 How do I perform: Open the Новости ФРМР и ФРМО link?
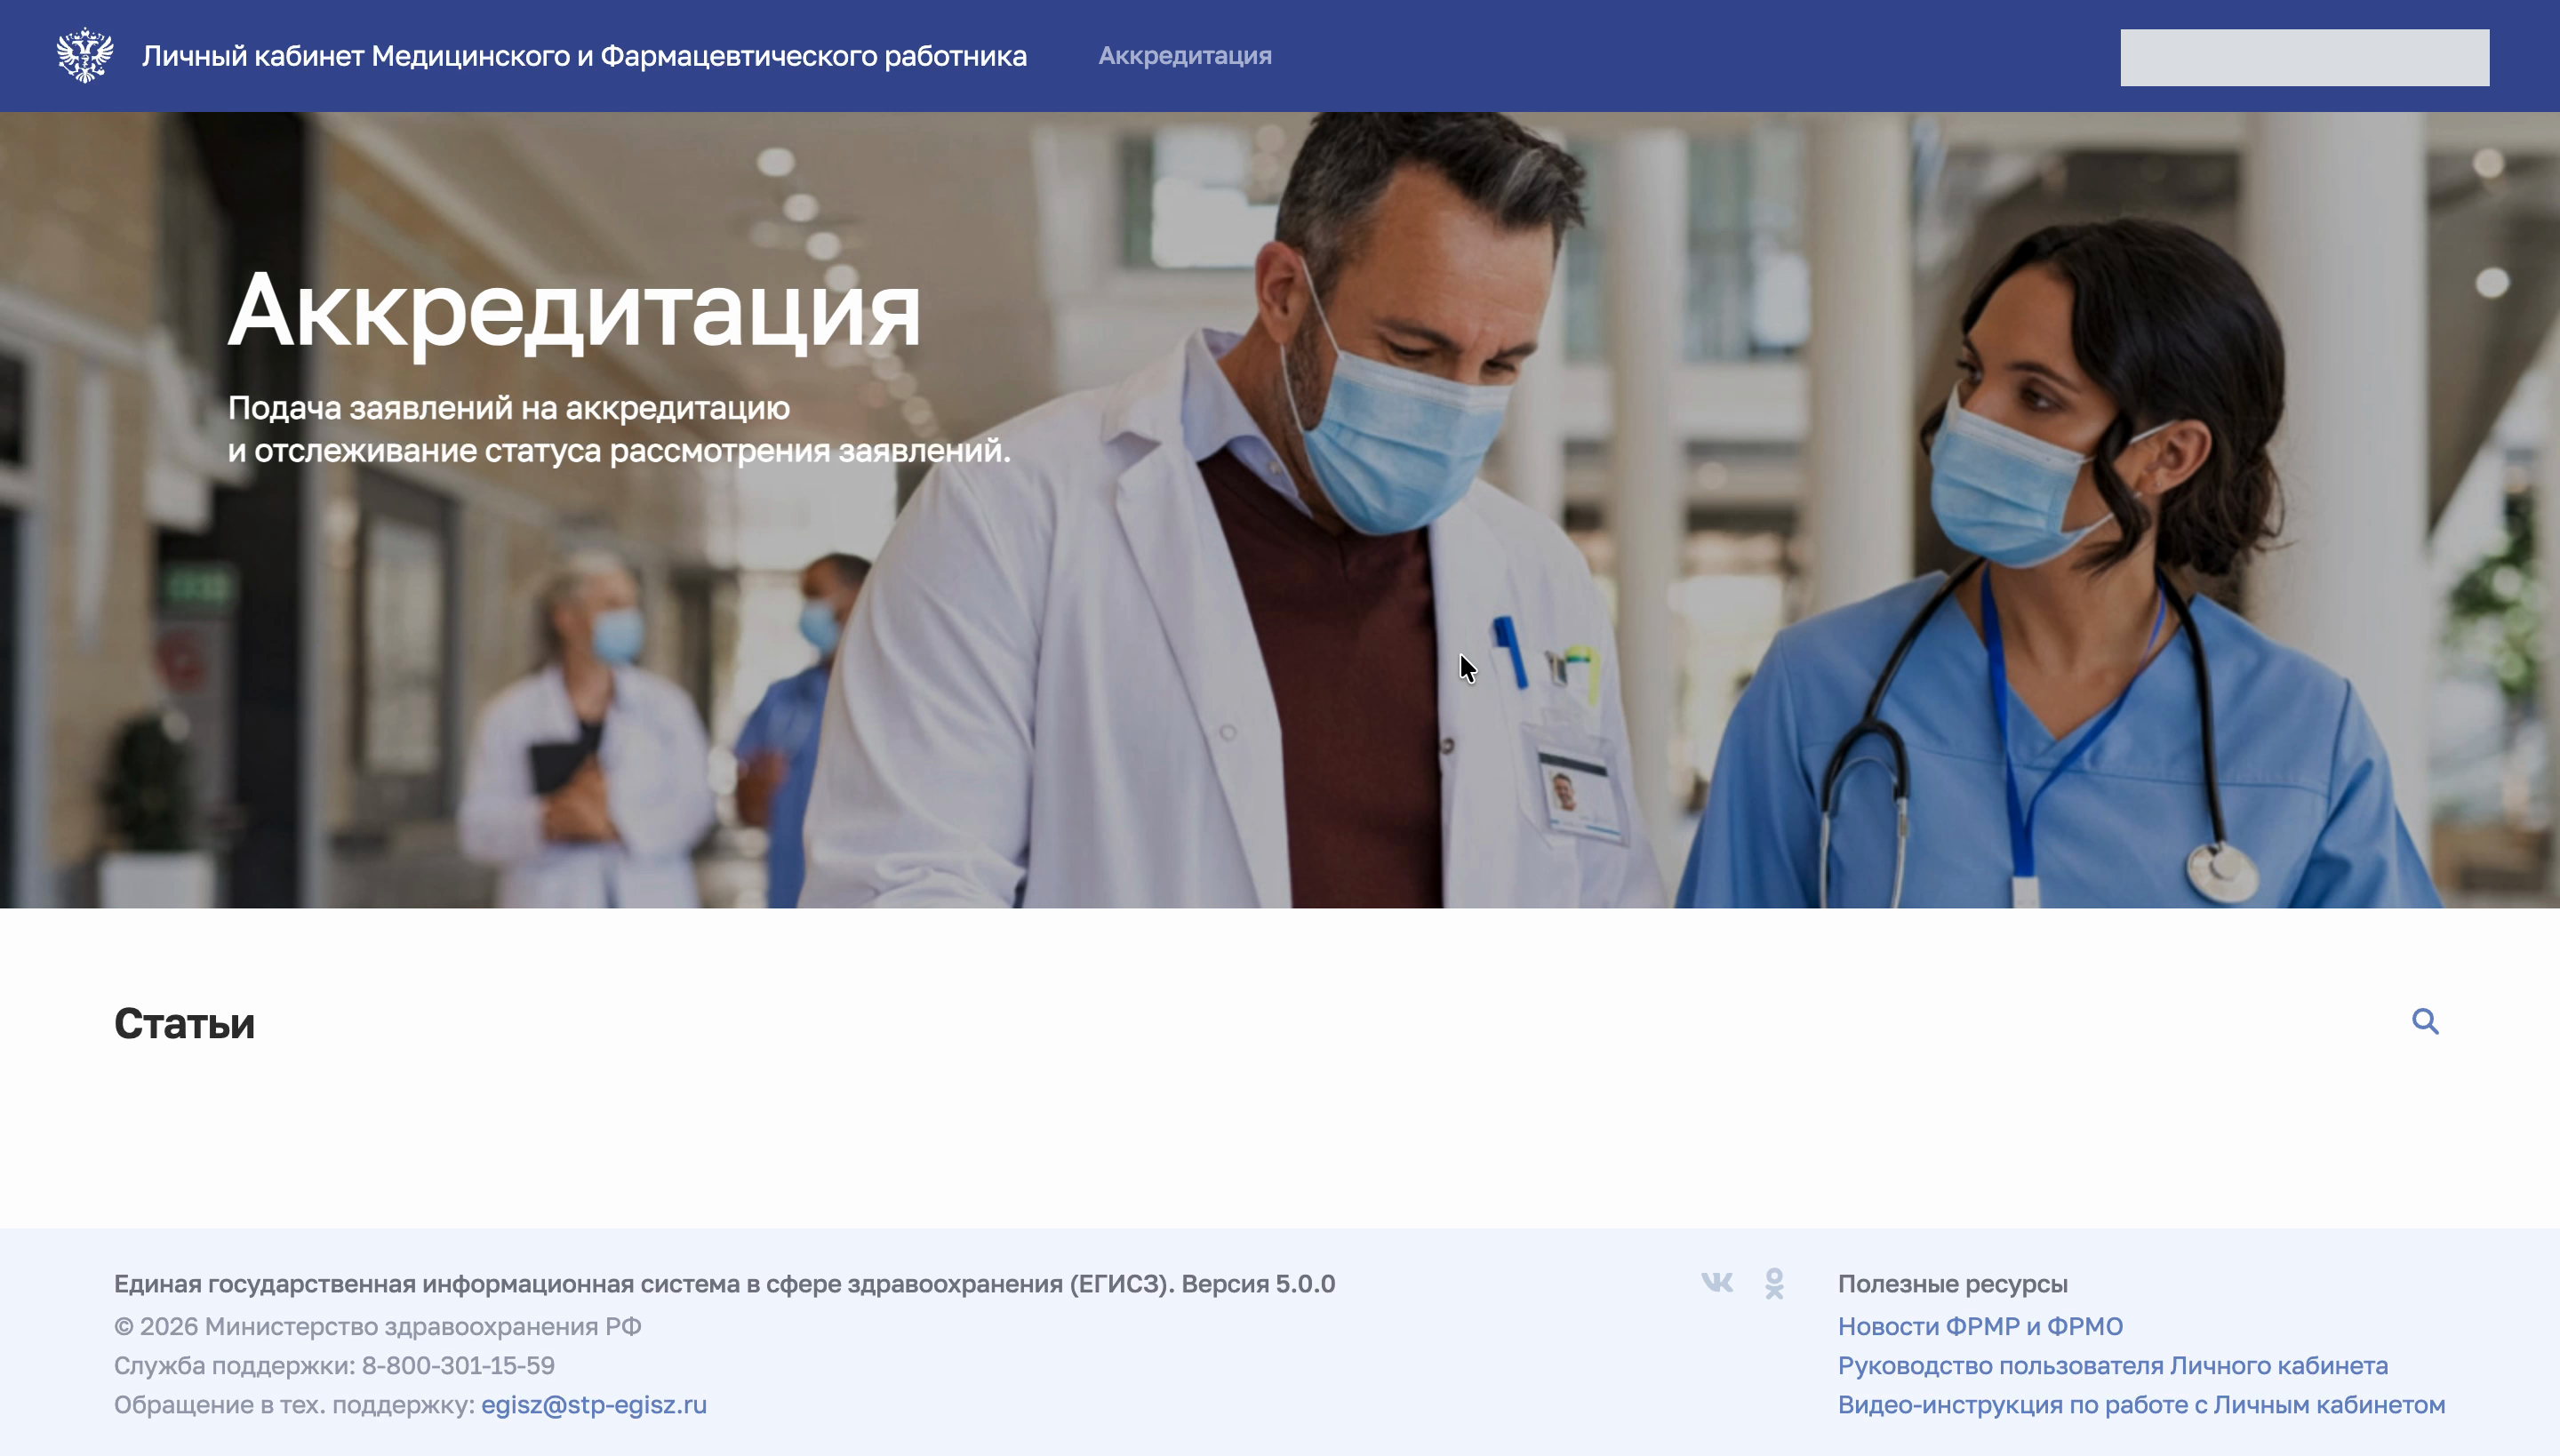[1980, 1326]
